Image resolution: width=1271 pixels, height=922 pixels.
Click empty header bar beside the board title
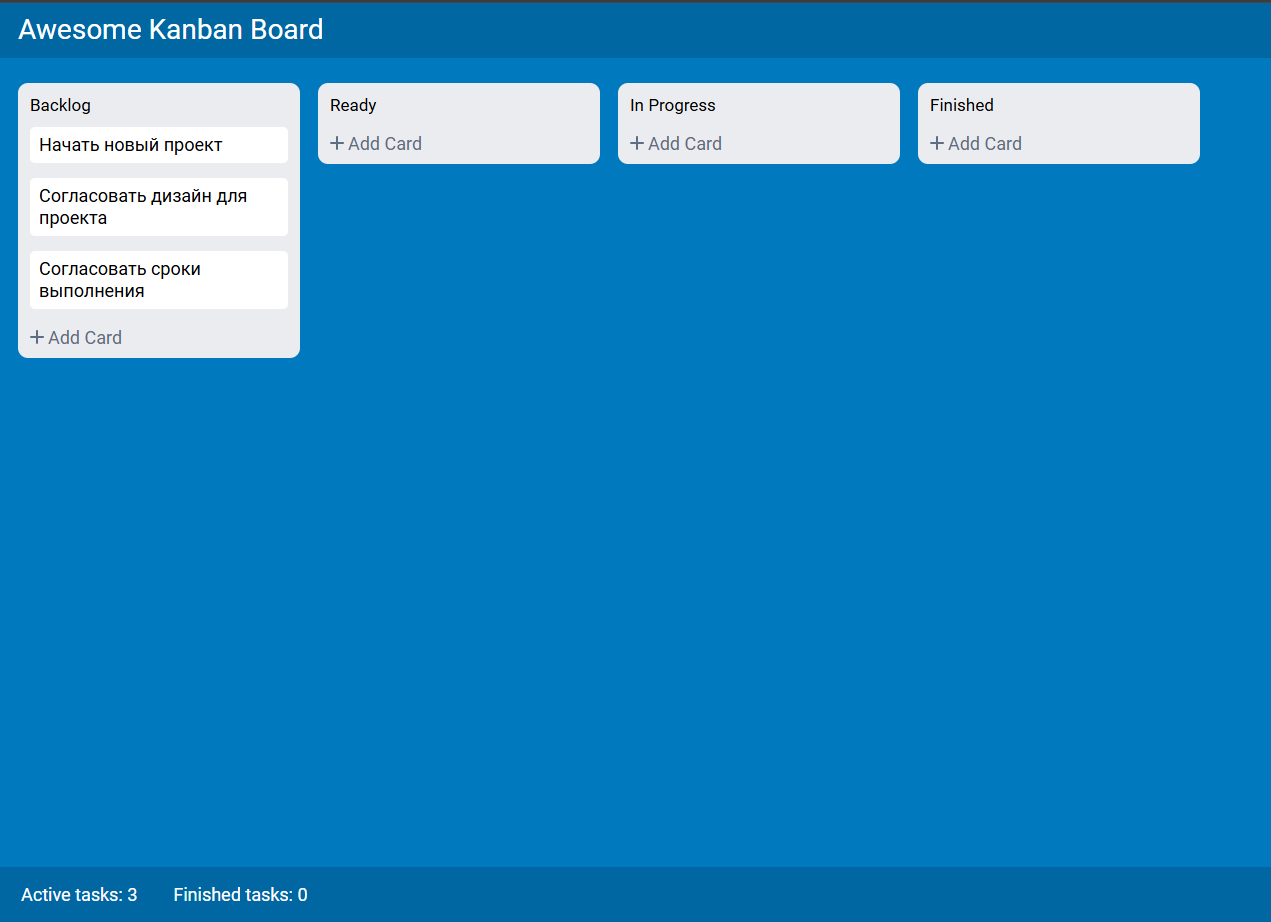[x=800, y=30]
